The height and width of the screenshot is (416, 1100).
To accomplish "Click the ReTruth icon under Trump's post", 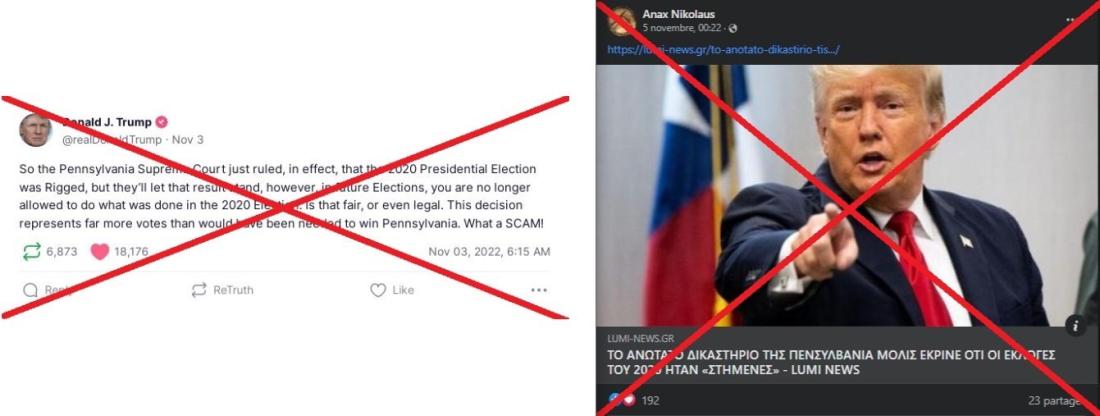I will pyautogui.click(x=199, y=290).
